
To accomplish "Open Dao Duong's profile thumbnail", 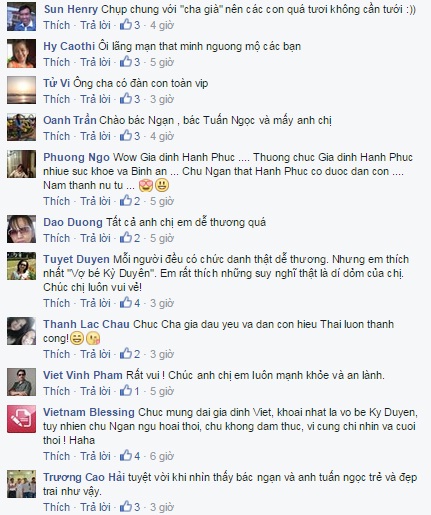I will [x=21, y=229].
